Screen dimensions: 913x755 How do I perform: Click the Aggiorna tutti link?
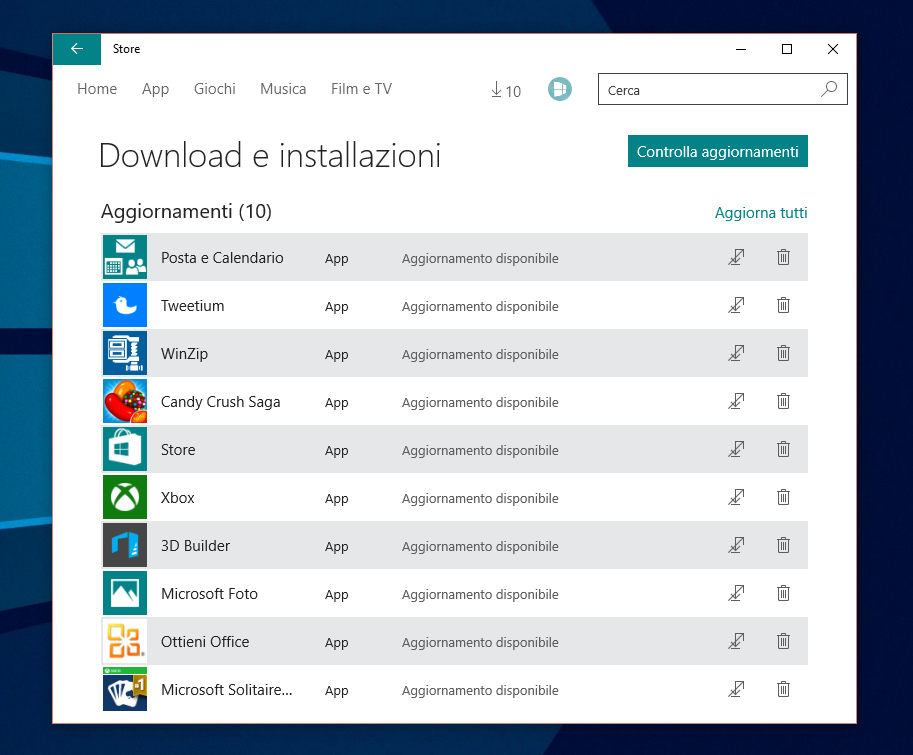point(760,212)
